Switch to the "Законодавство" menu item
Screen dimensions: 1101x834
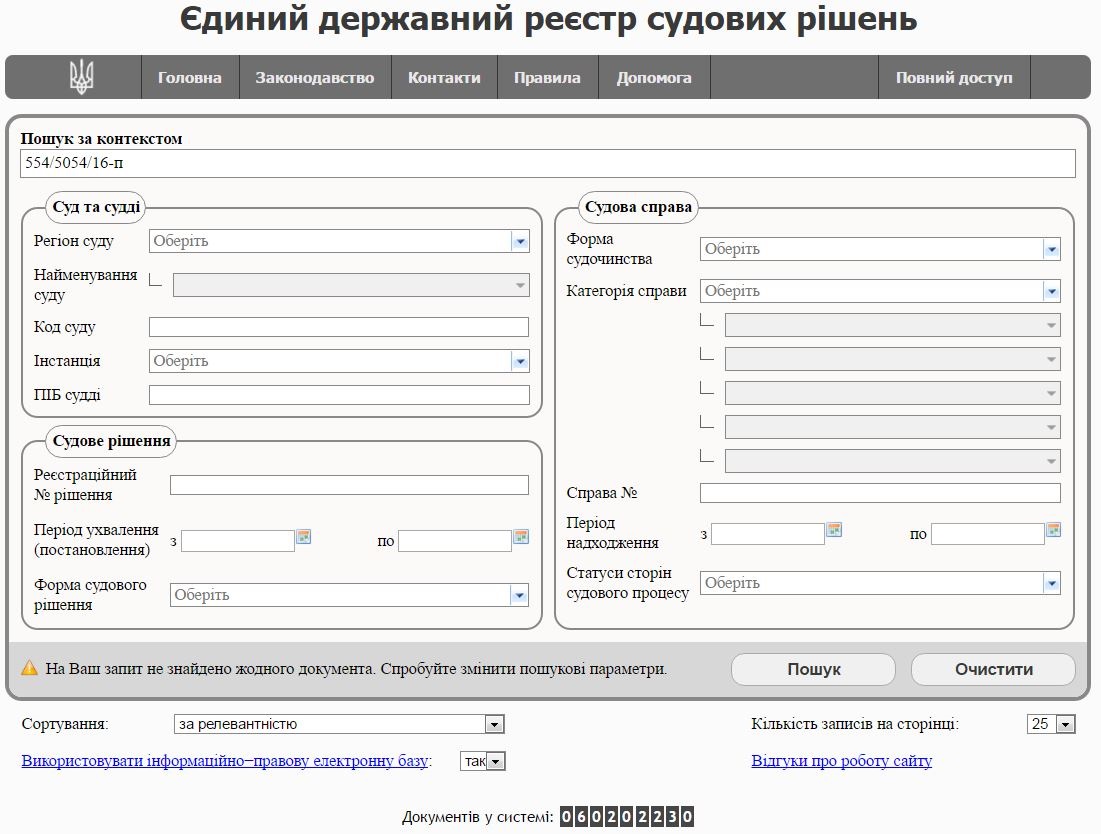(x=315, y=76)
